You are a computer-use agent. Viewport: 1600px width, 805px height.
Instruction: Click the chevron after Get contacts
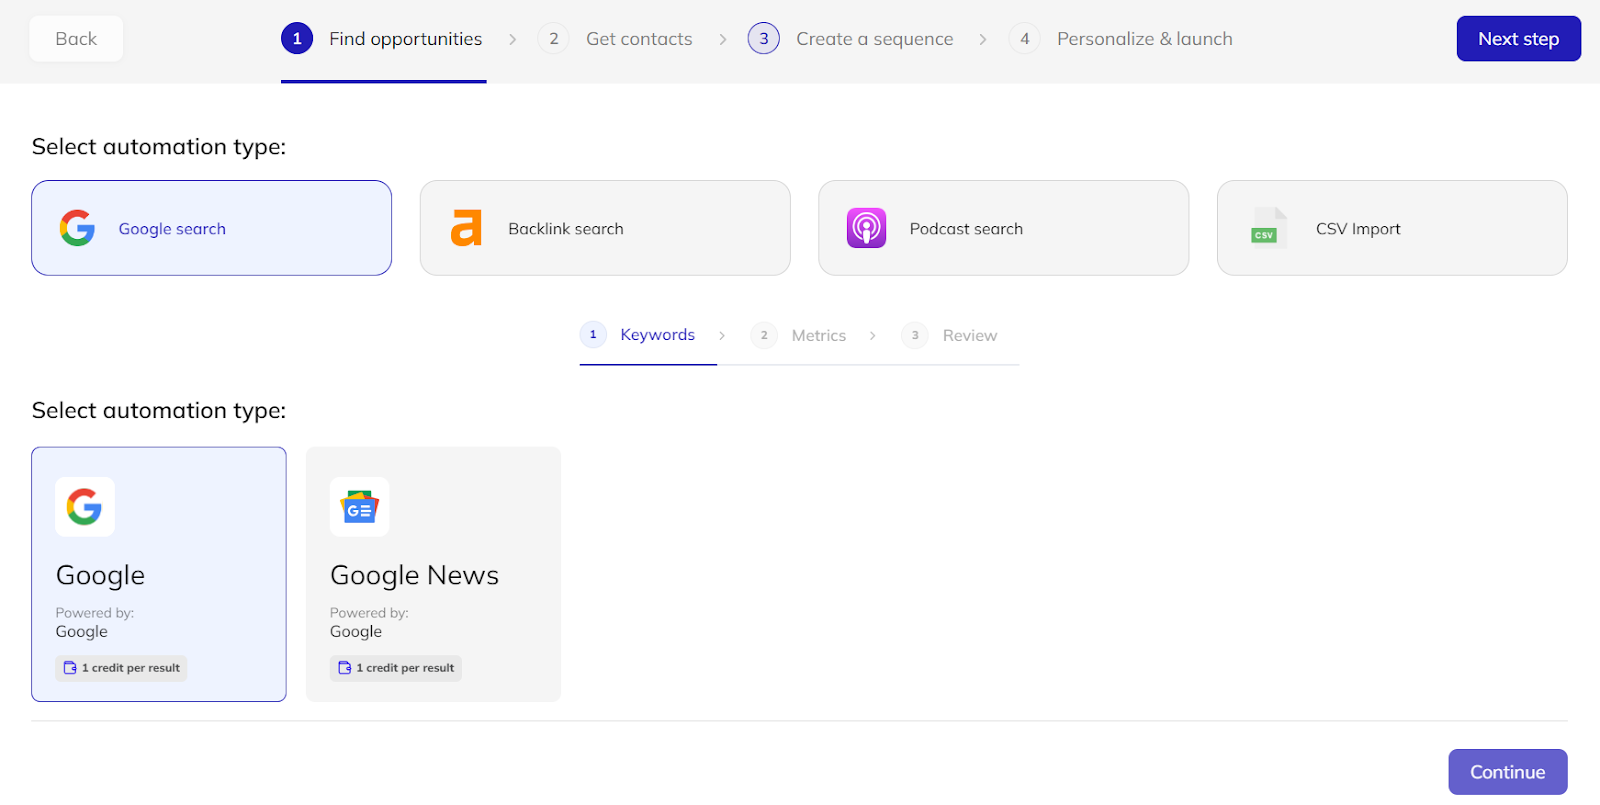click(x=723, y=39)
